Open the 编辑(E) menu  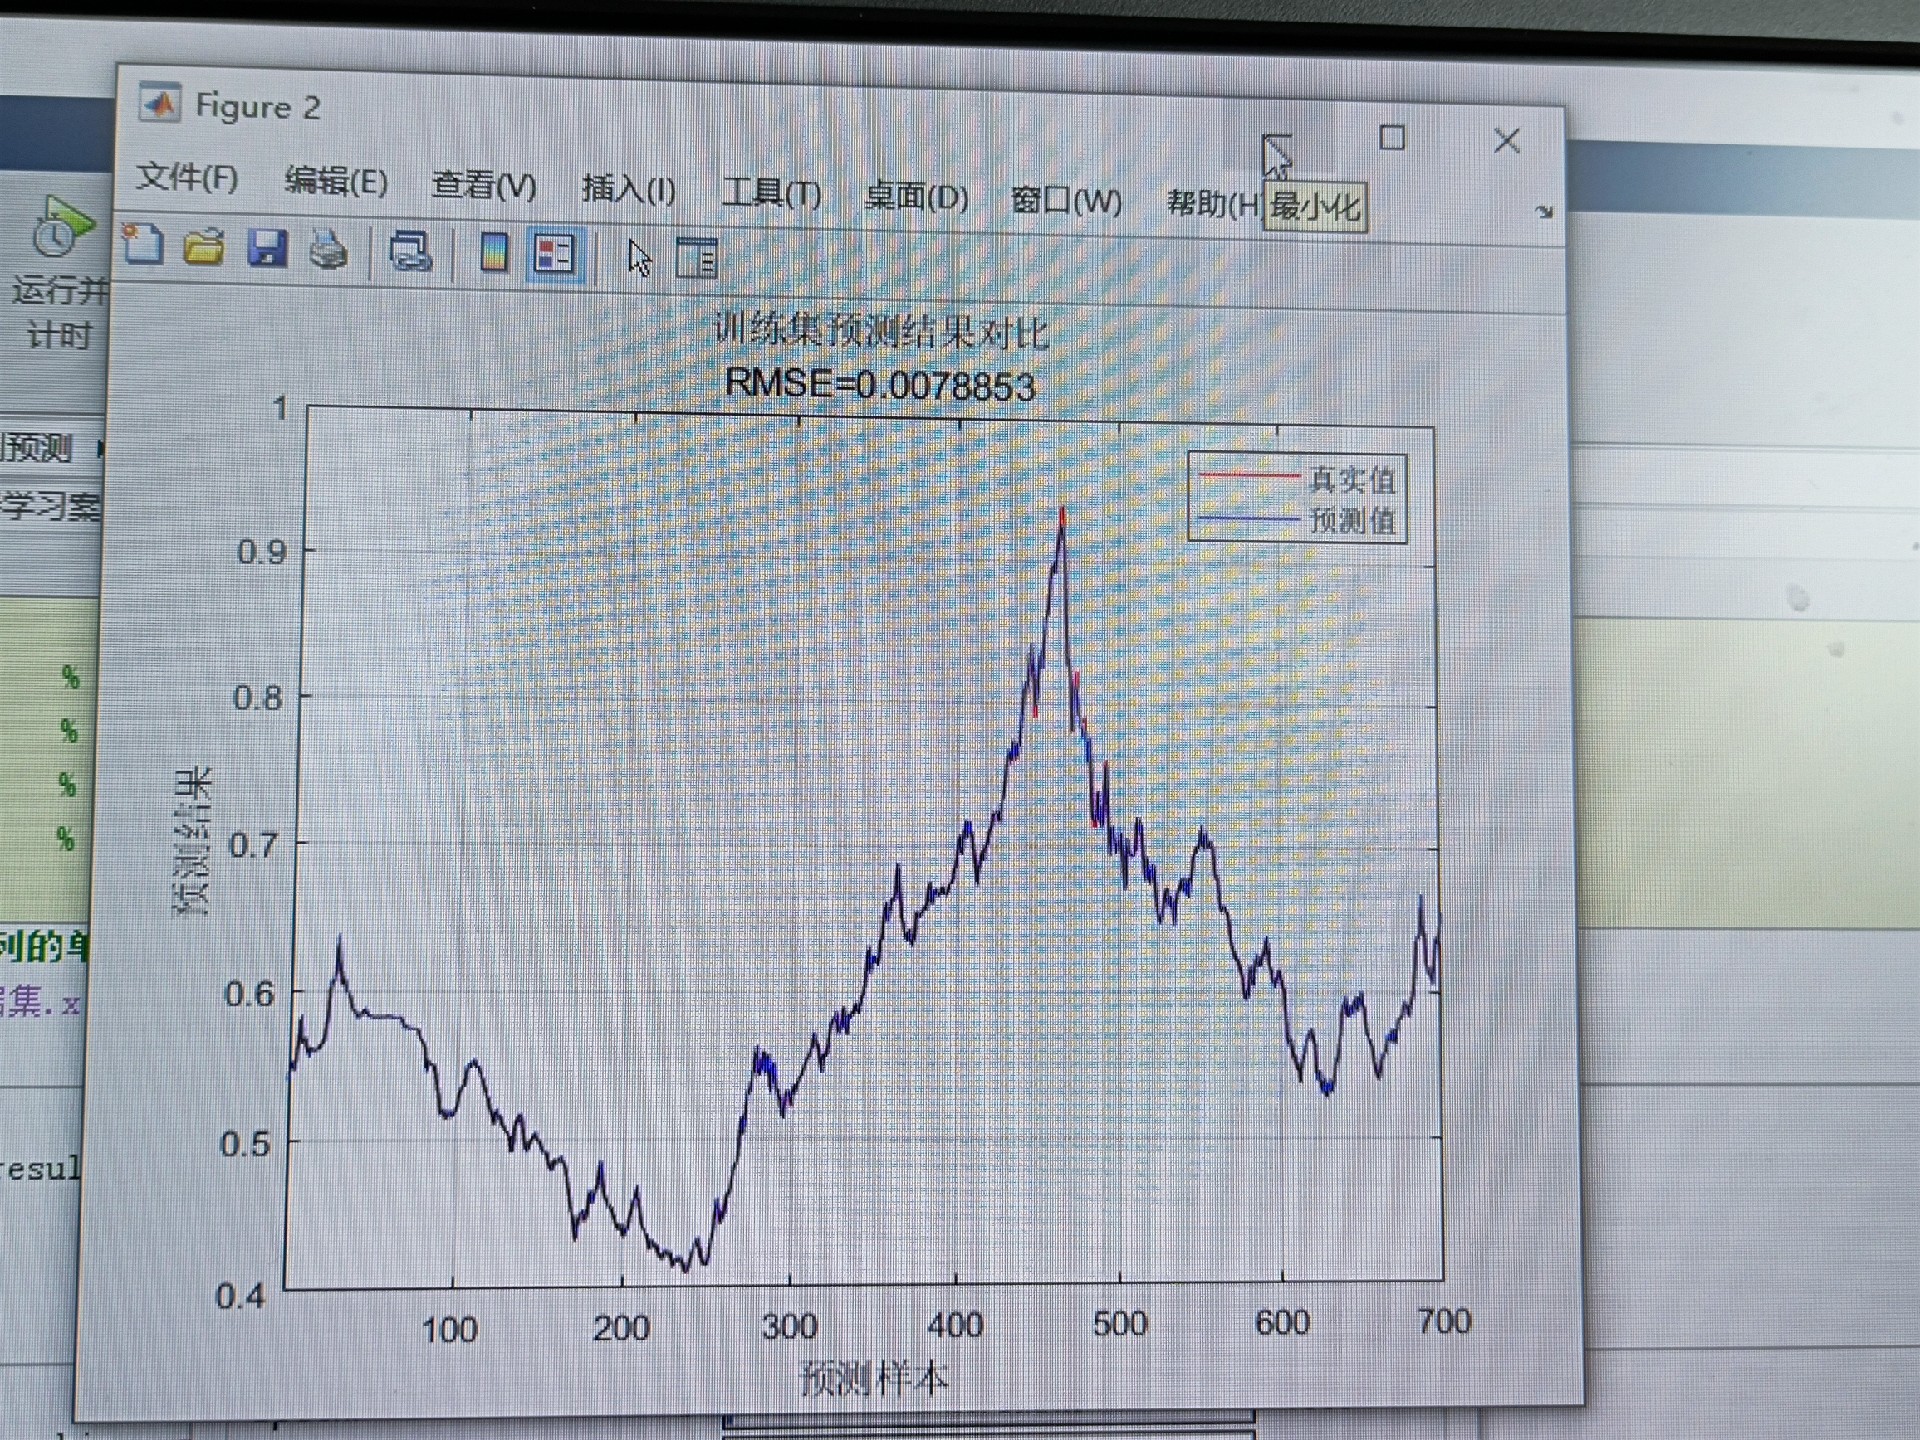coord(336,181)
